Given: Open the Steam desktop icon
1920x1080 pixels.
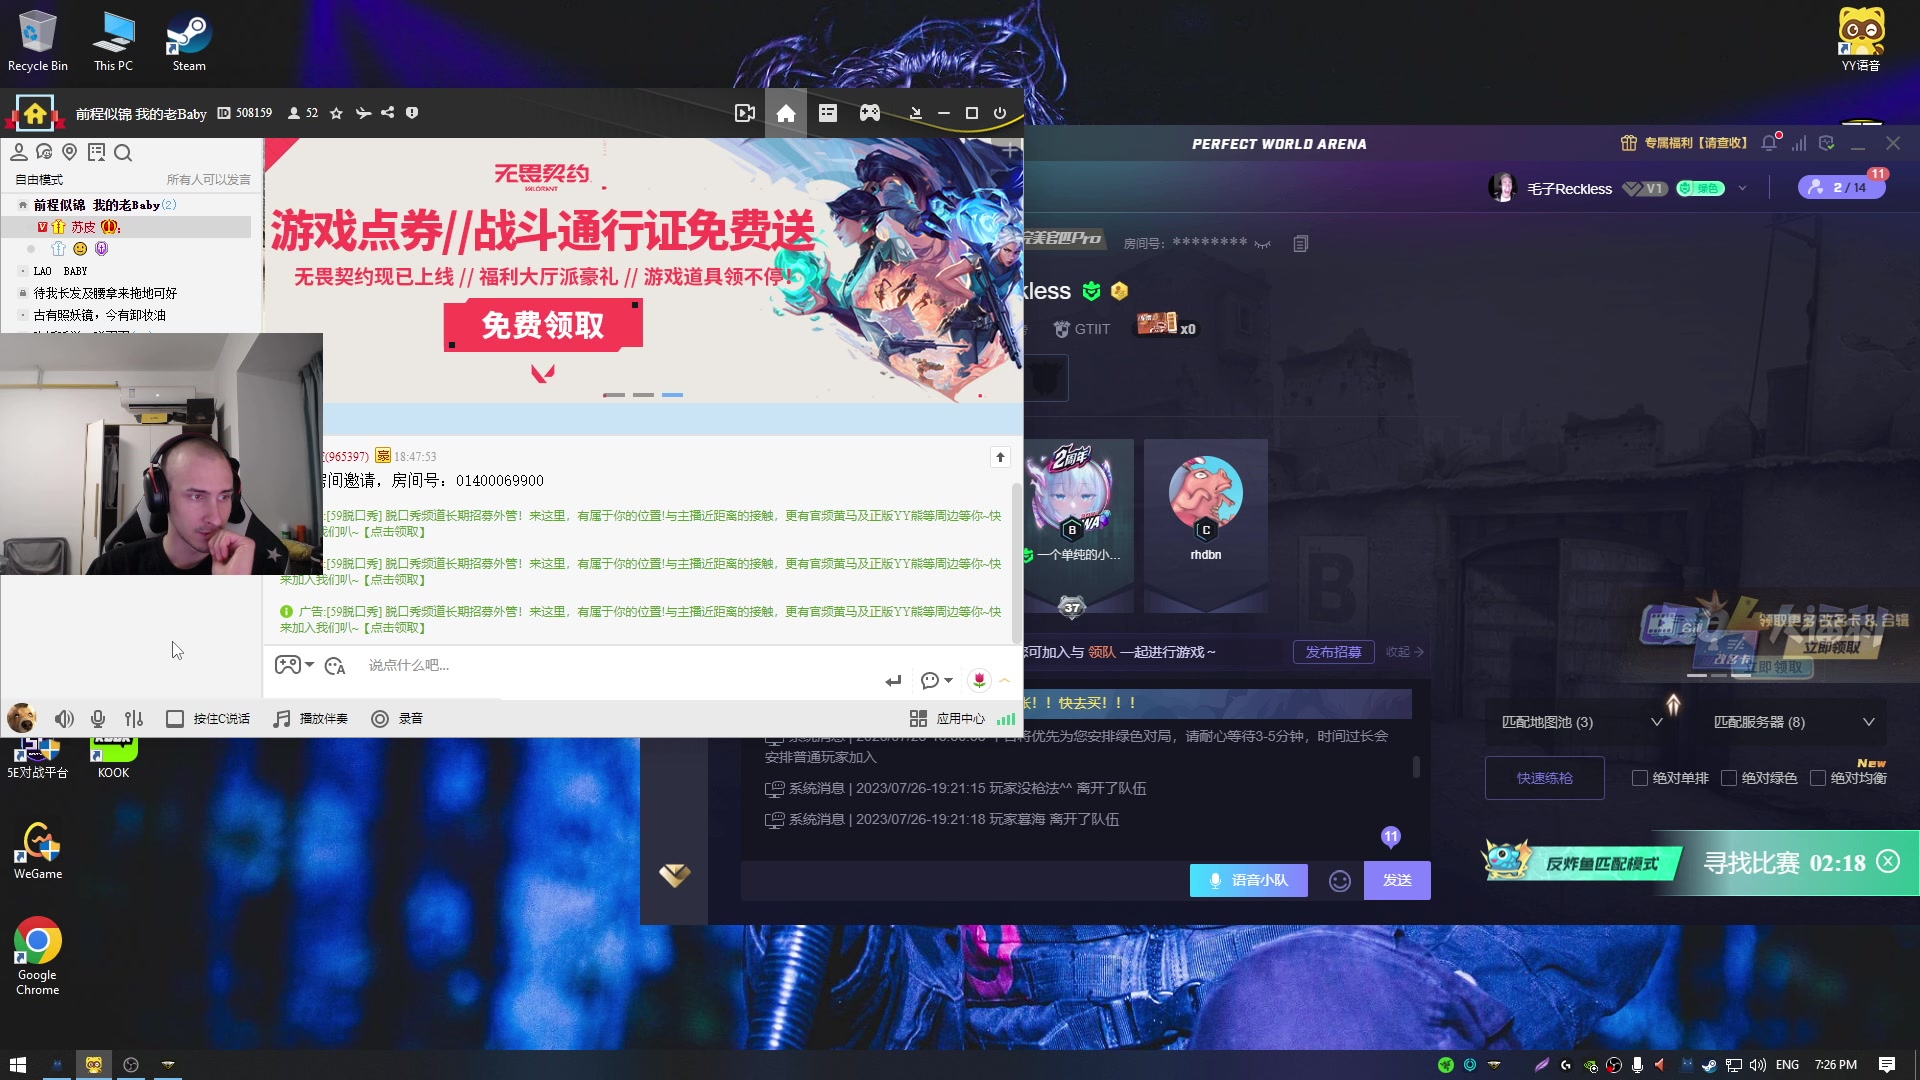Looking at the screenshot, I should (x=189, y=41).
